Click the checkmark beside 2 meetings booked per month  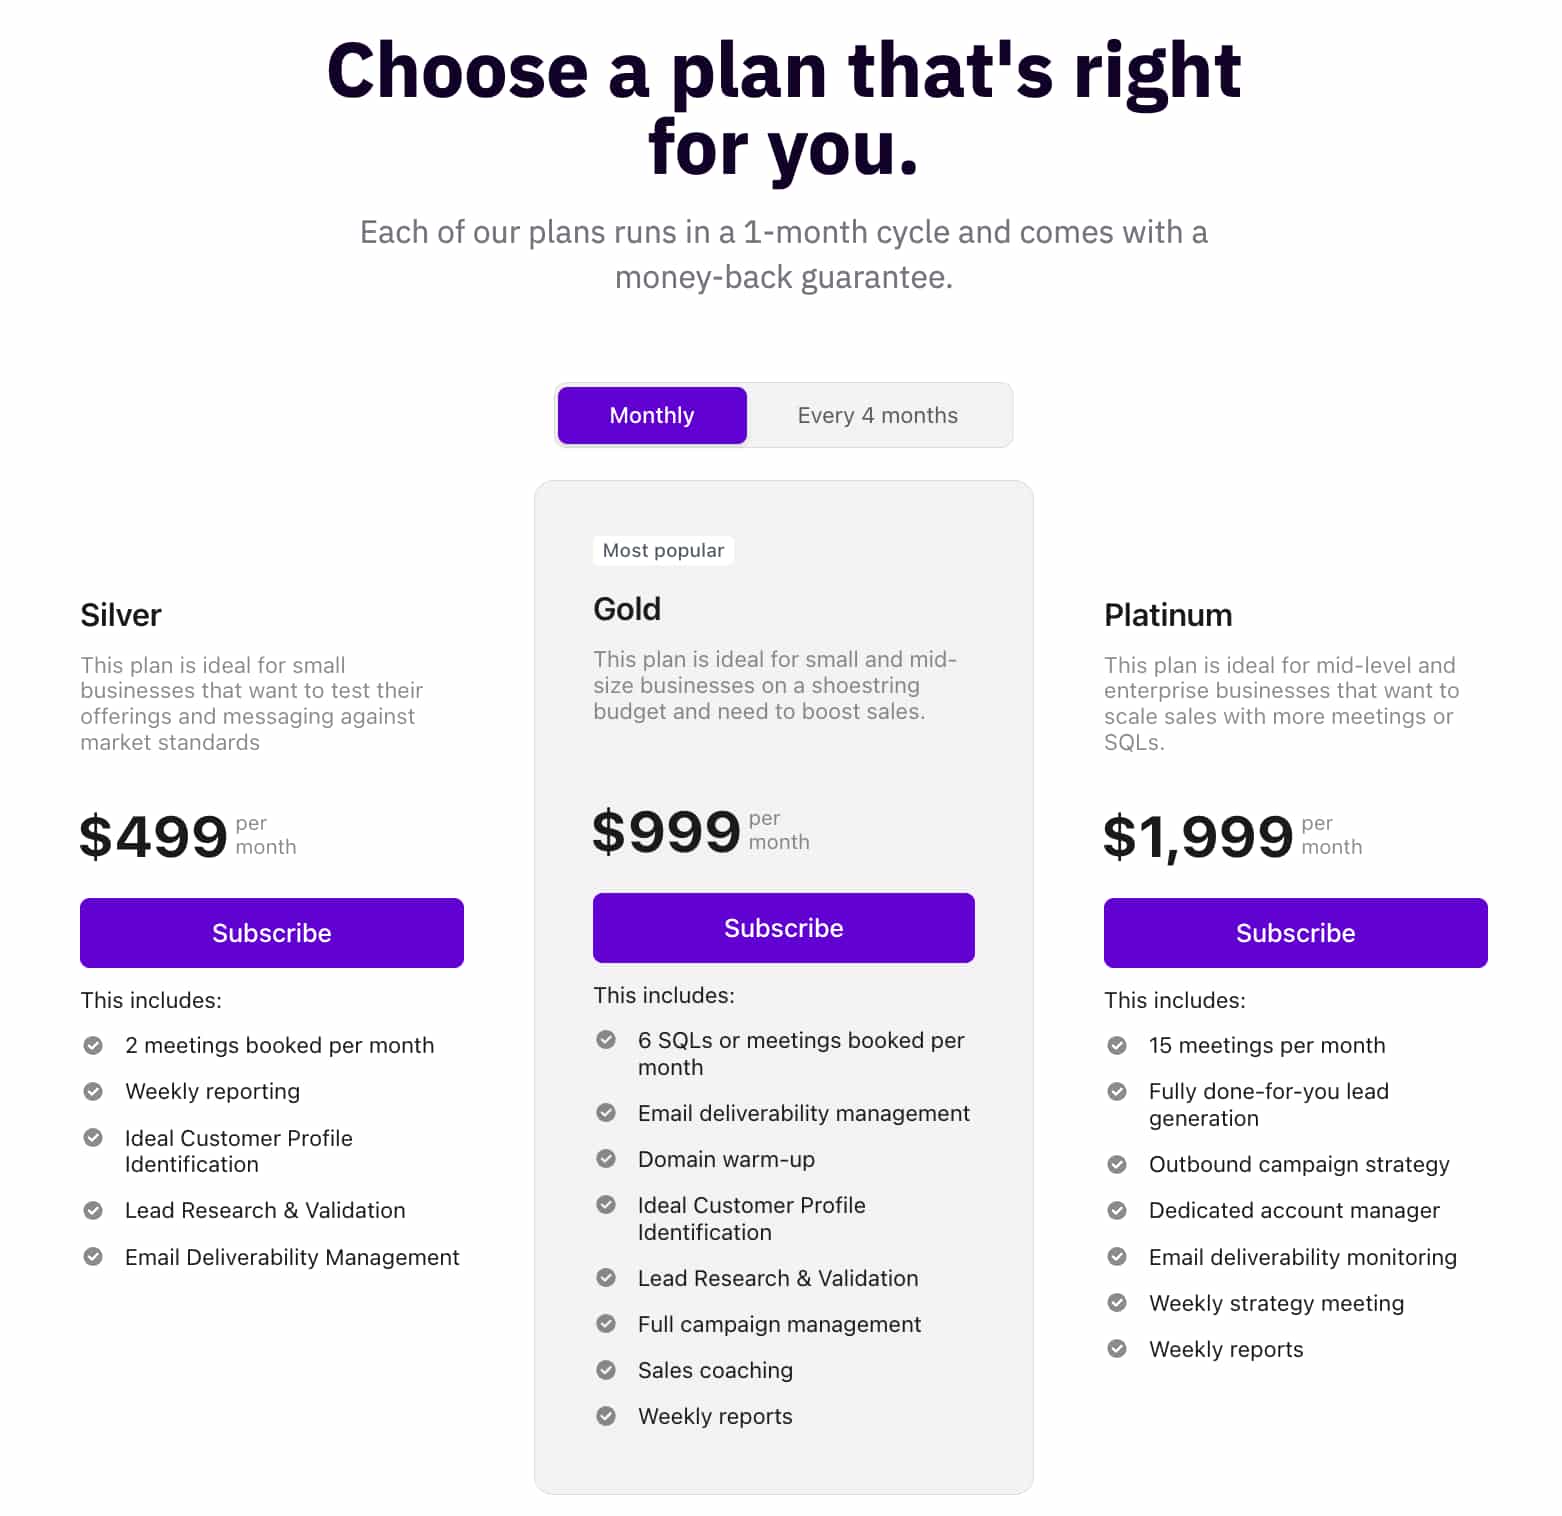coord(94,1045)
